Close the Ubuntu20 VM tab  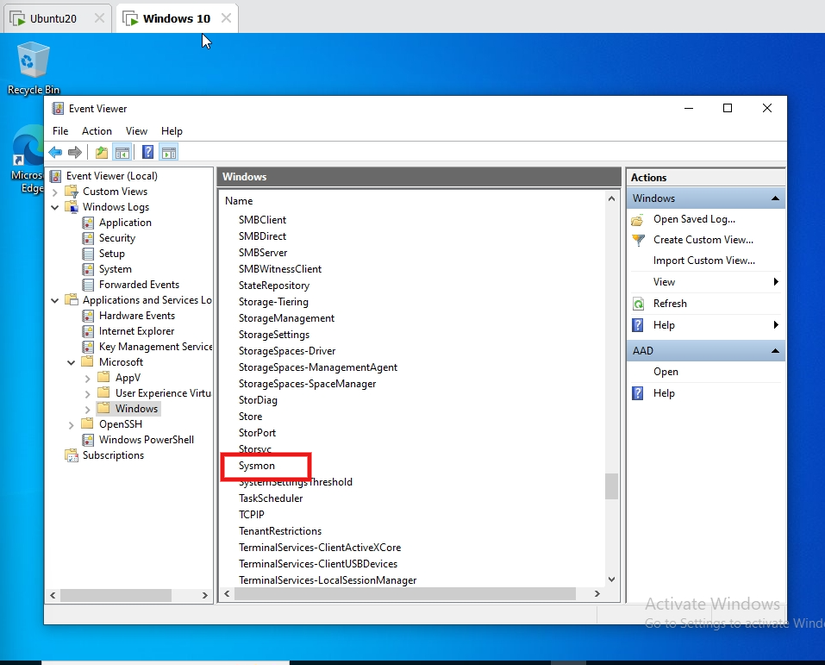[x=99, y=18]
